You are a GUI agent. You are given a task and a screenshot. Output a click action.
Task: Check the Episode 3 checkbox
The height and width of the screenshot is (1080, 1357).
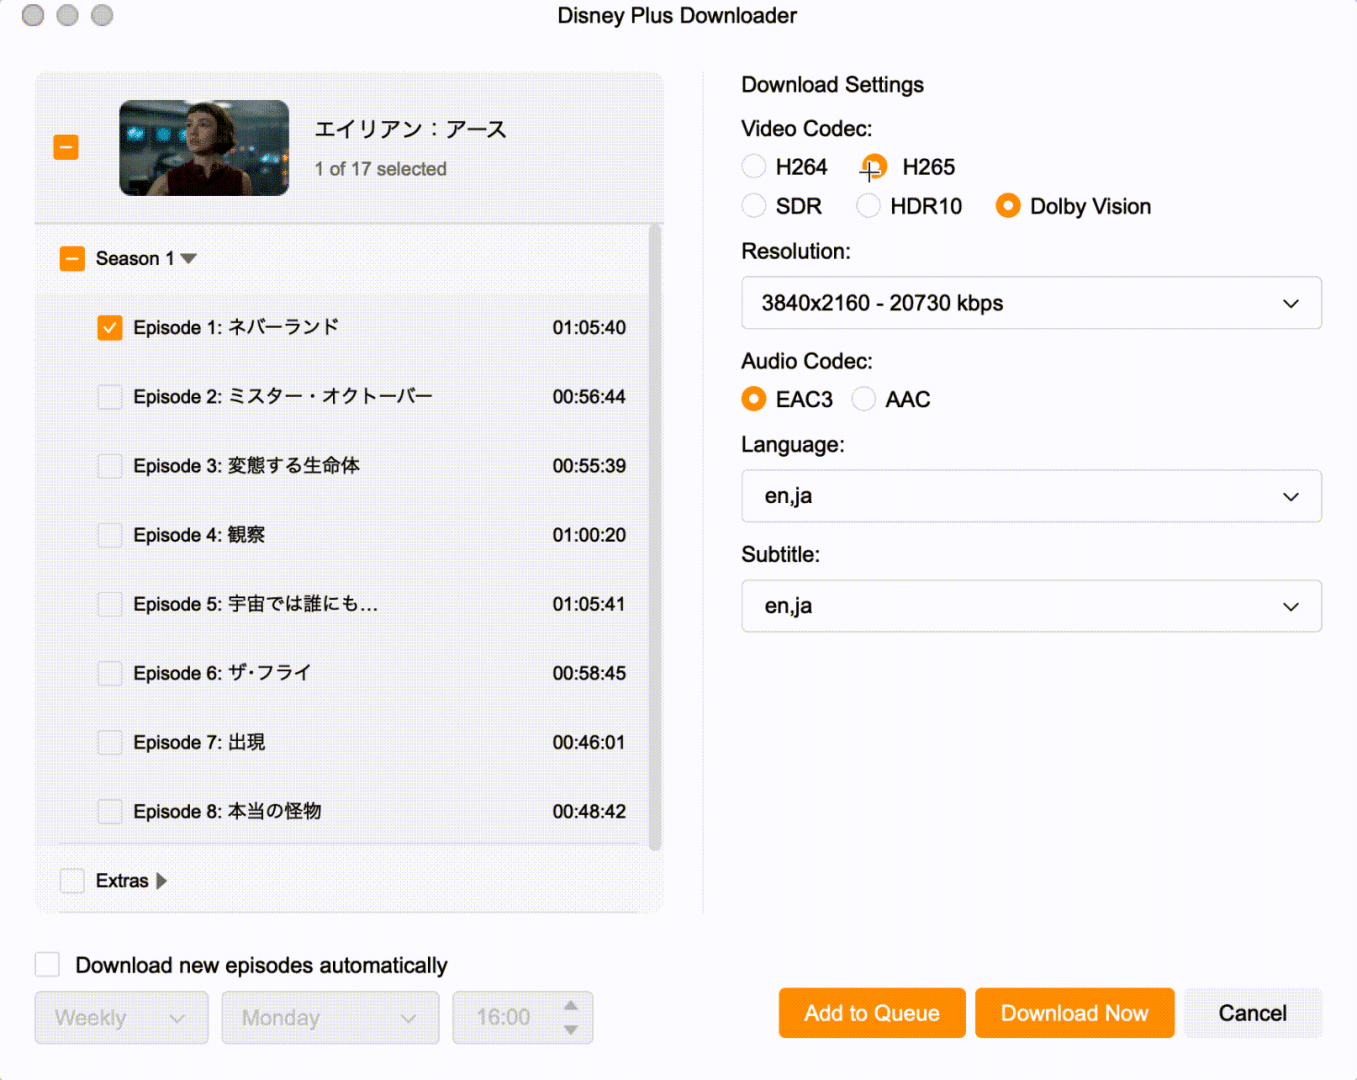tap(110, 466)
